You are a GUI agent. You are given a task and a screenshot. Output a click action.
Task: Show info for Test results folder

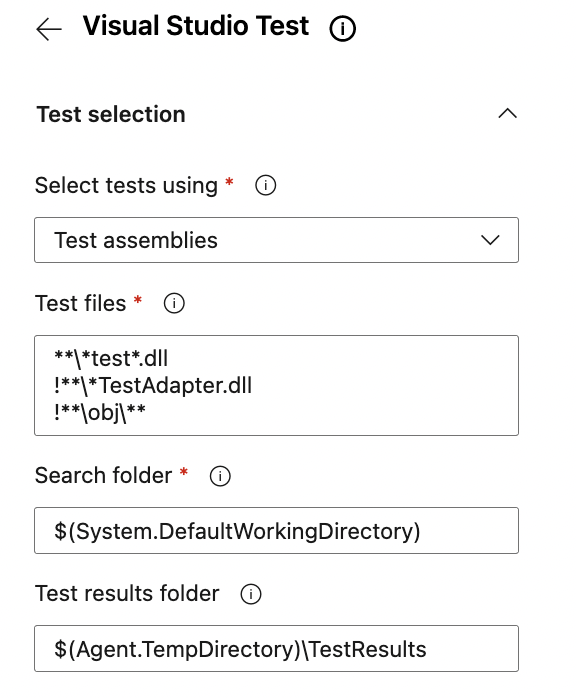251,594
